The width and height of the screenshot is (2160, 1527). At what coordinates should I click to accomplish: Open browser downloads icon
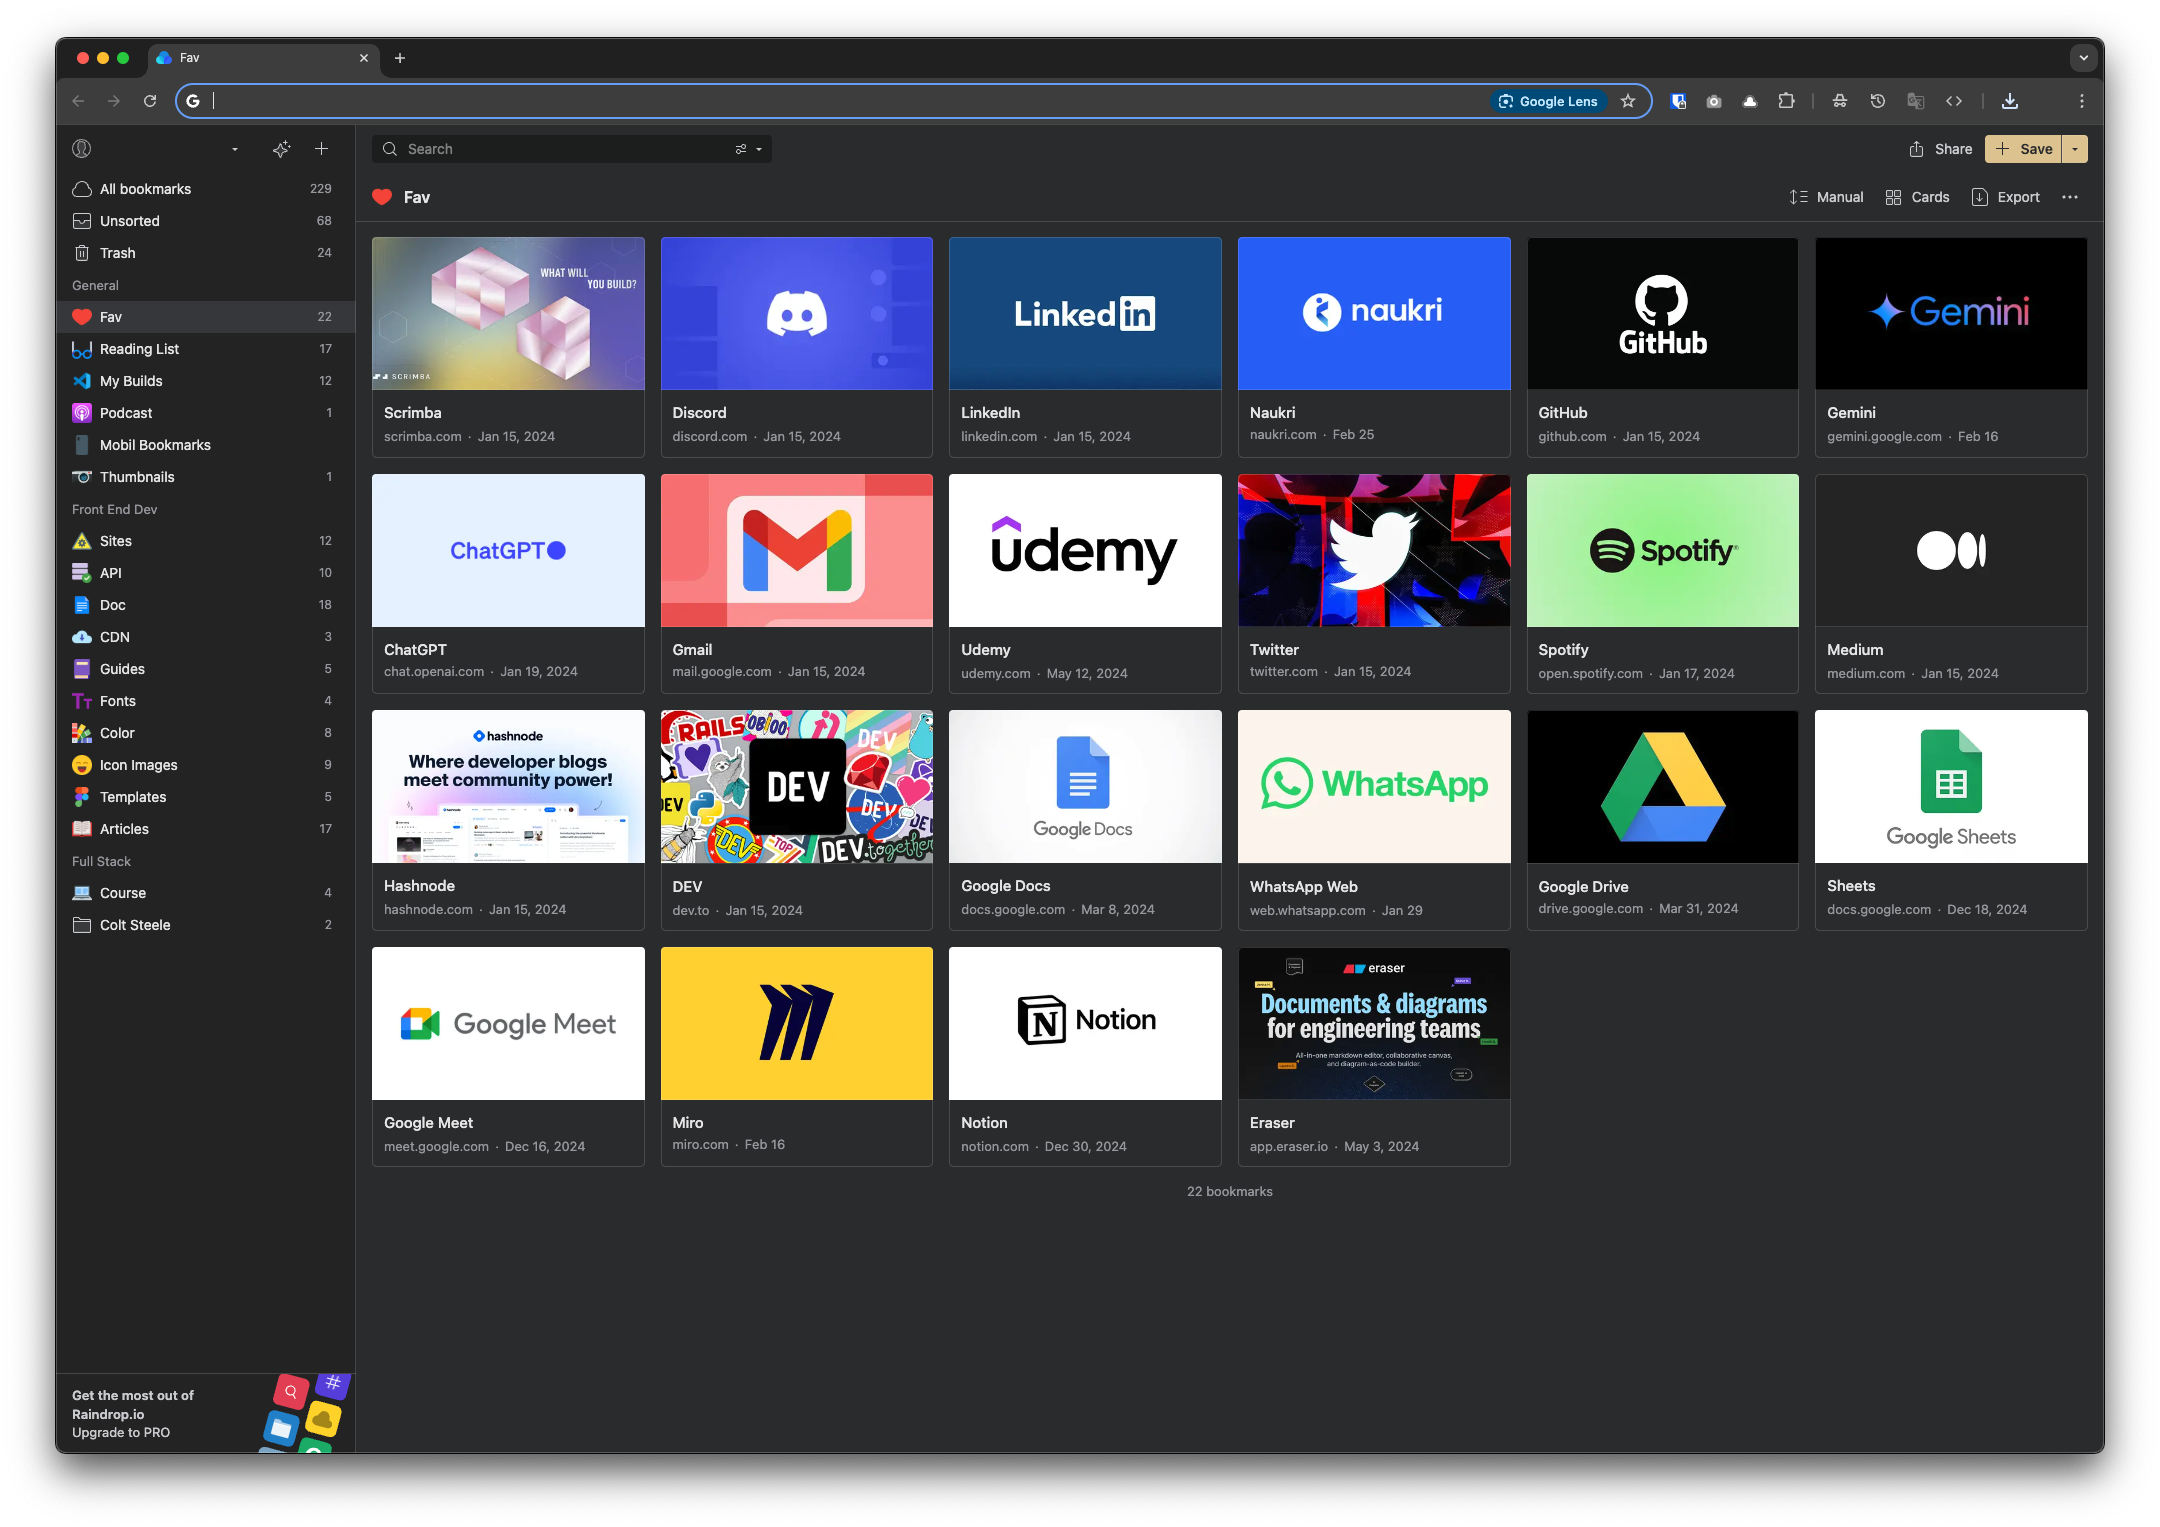(2010, 101)
